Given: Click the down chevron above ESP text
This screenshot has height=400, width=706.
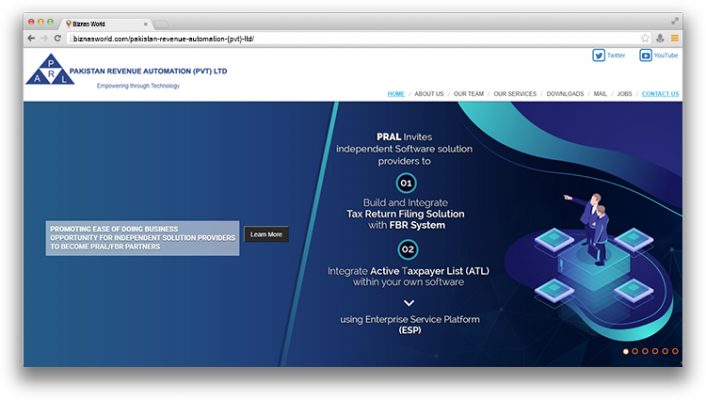Looking at the screenshot, I should 408,302.
